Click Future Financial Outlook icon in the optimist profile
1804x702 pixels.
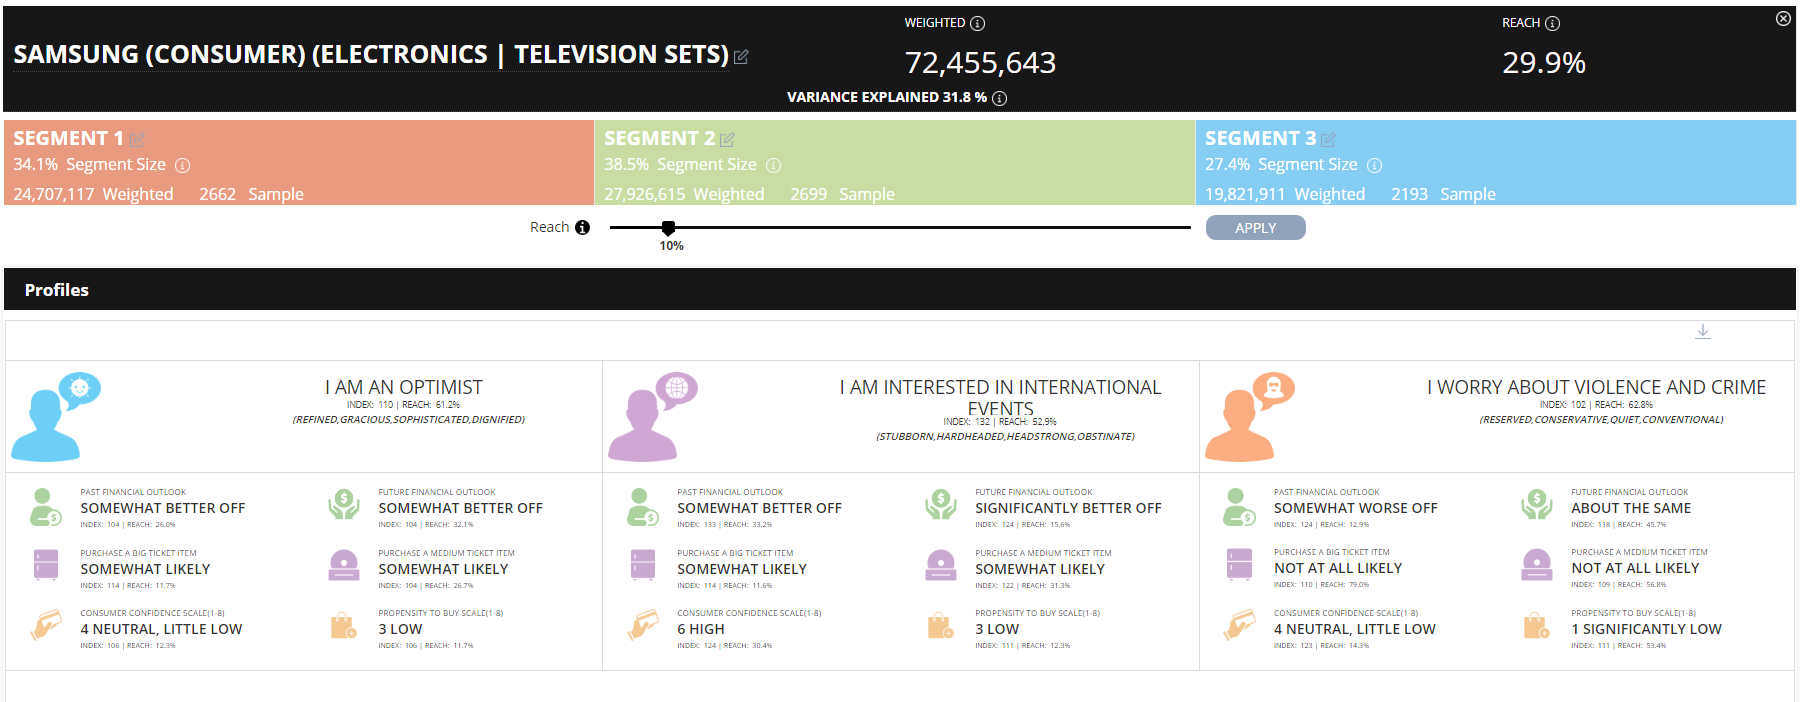coord(344,505)
